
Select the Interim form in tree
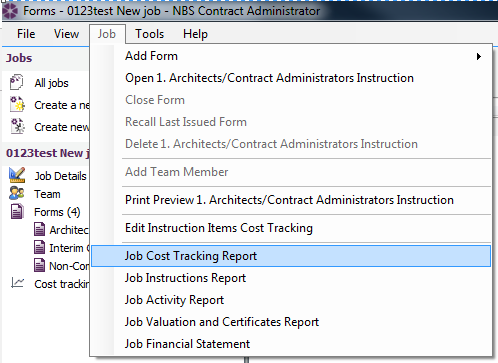tap(69, 248)
